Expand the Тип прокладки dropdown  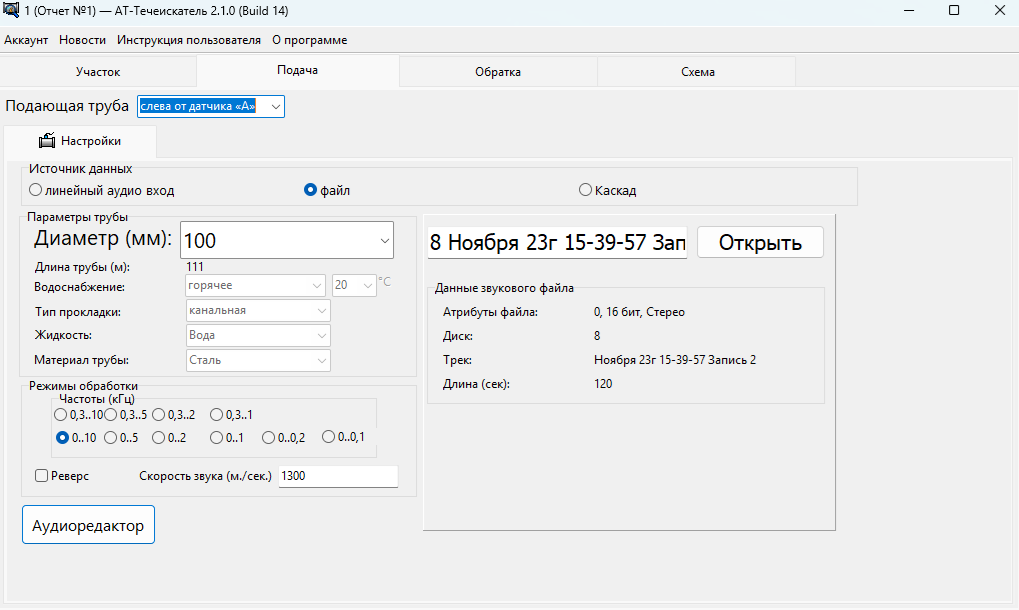[x=321, y=310]
